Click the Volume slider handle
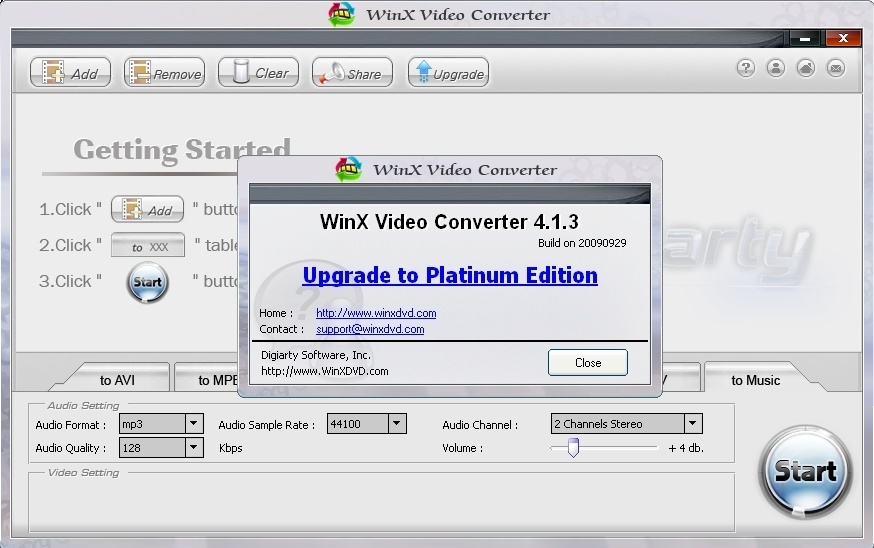 pos(573,448)
